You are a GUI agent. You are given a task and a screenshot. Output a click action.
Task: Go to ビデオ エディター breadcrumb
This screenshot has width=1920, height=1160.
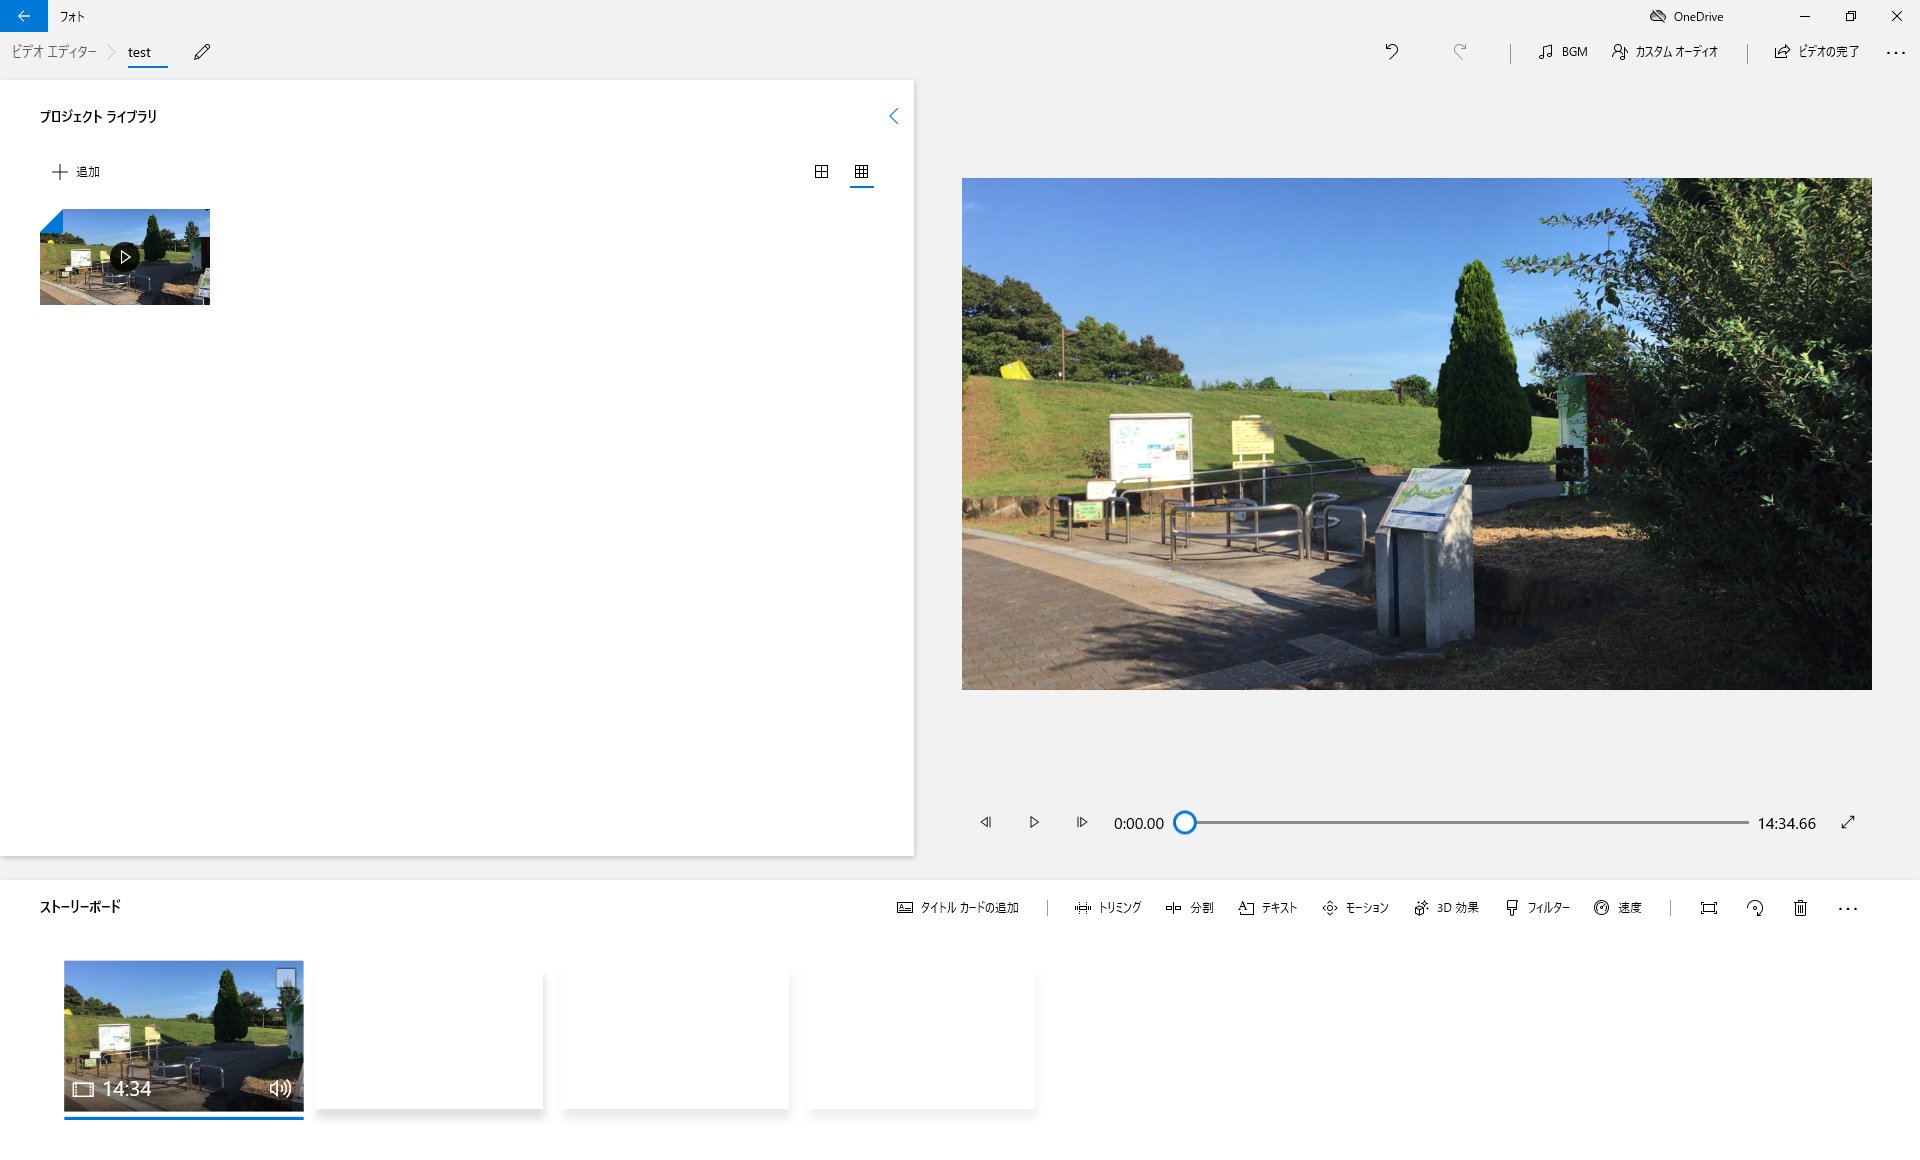[x=54, y=52]
